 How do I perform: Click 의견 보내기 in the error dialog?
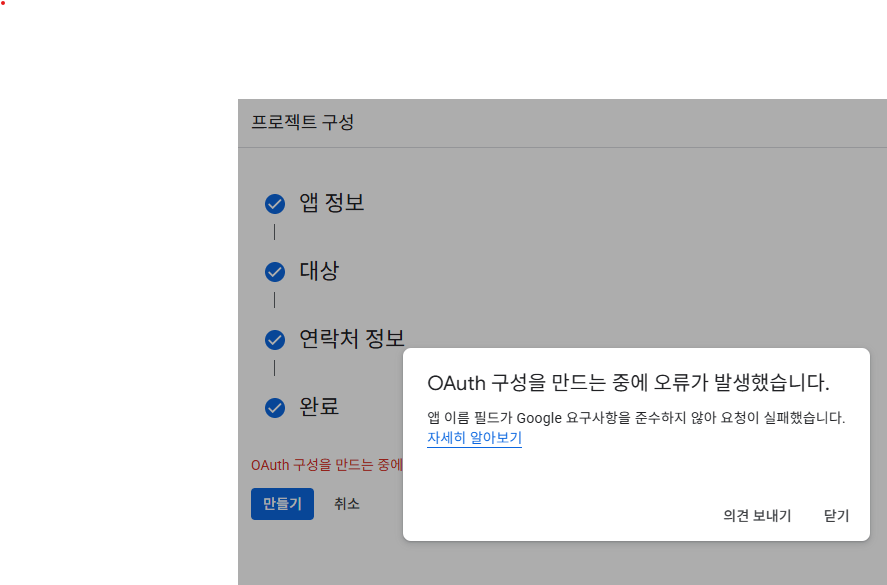click(757, 515)
